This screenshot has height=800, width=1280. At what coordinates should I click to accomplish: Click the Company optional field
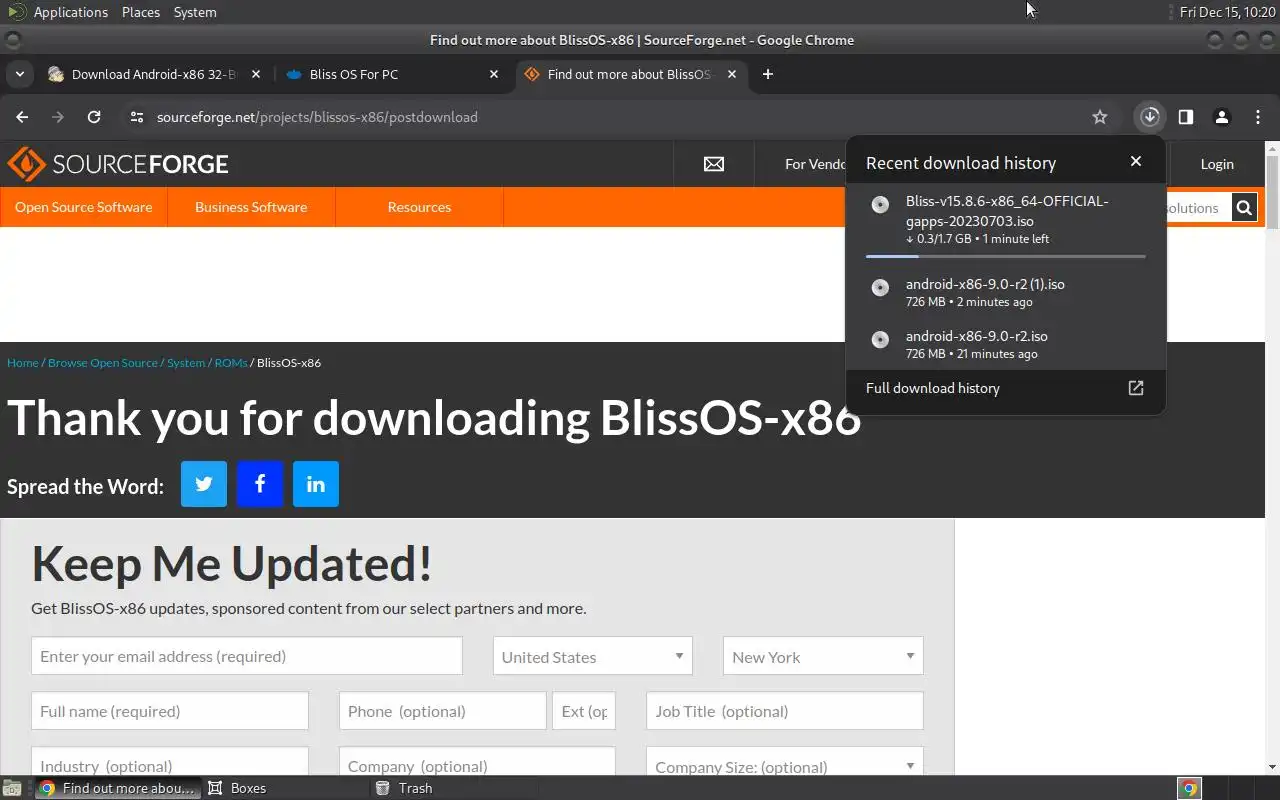pyautogui.click(x=477, y=762)
